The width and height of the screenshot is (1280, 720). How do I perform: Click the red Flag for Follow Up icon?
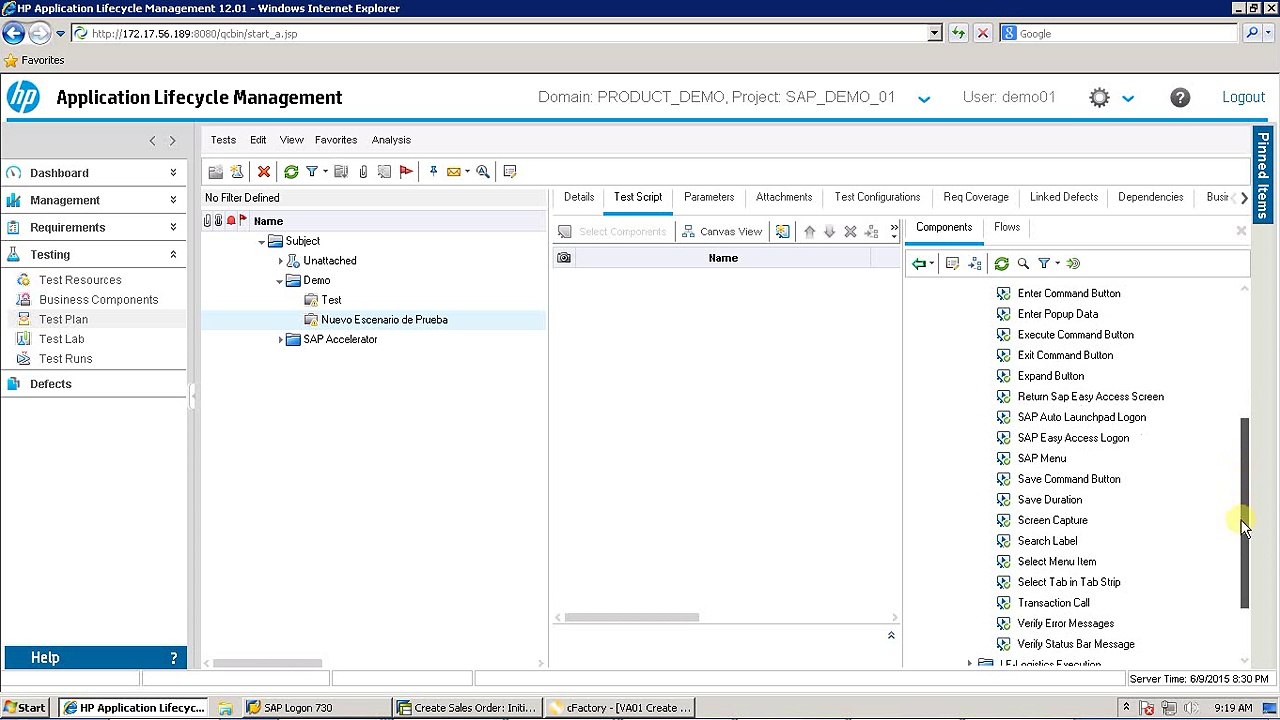(405, 172)
